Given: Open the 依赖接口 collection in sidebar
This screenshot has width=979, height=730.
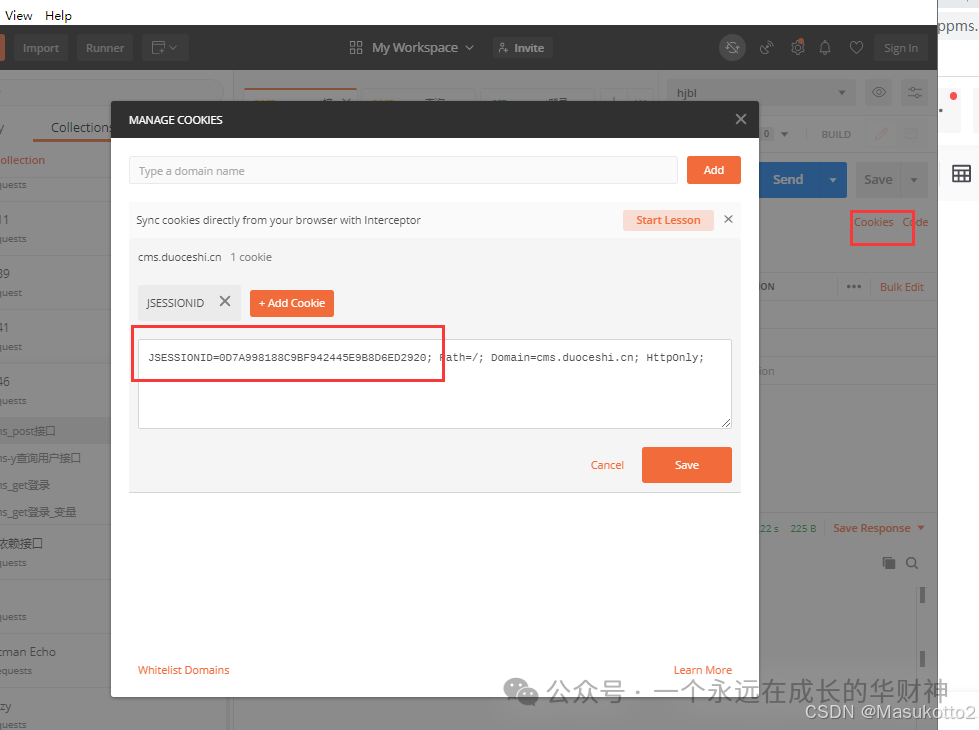Looking at the screenshot, I should 55,552.
